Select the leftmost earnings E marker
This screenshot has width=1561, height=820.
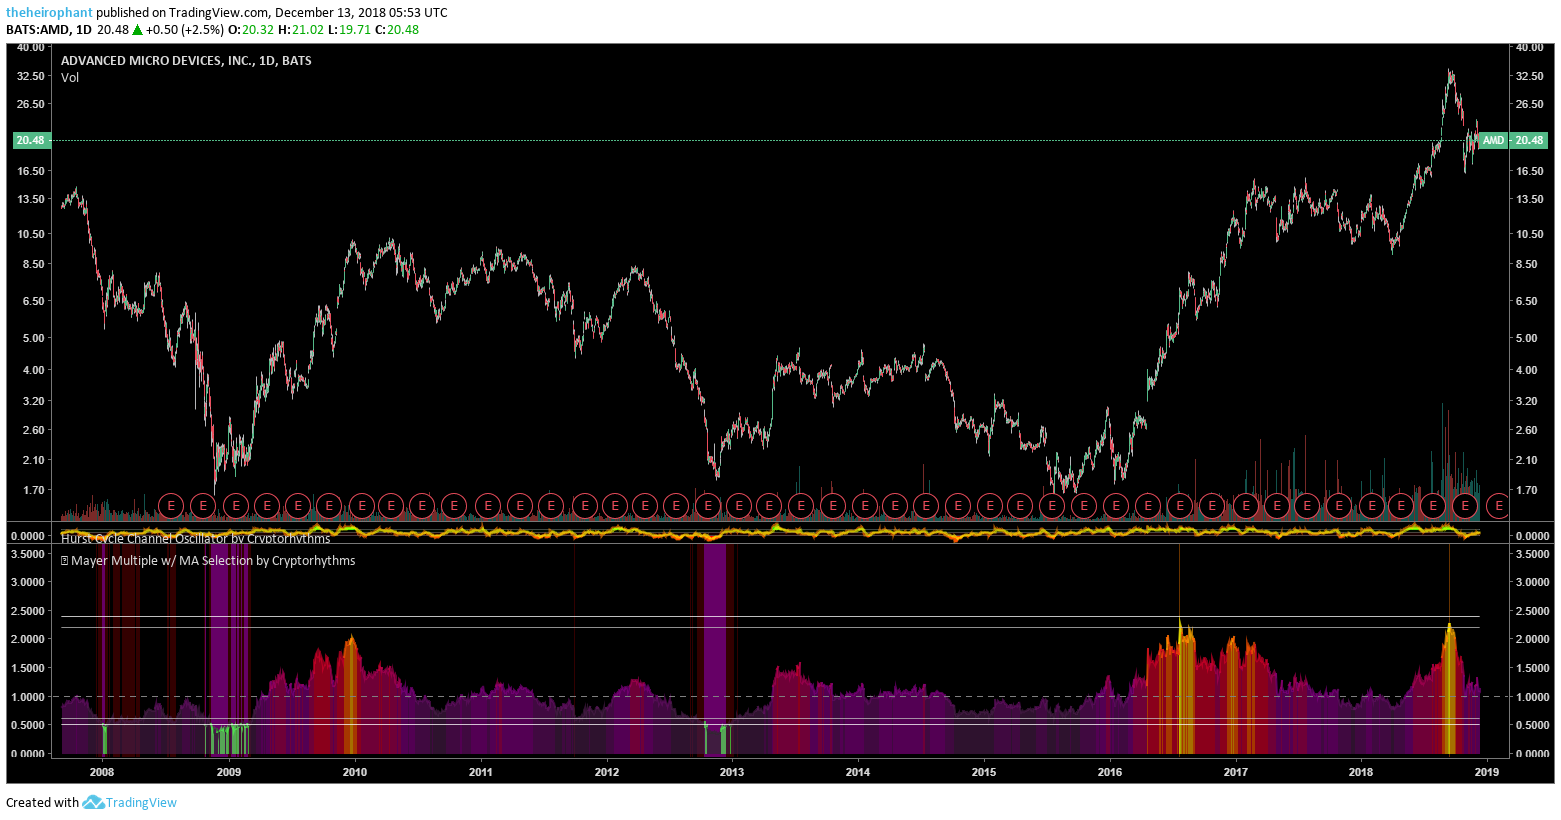[171, 506]
